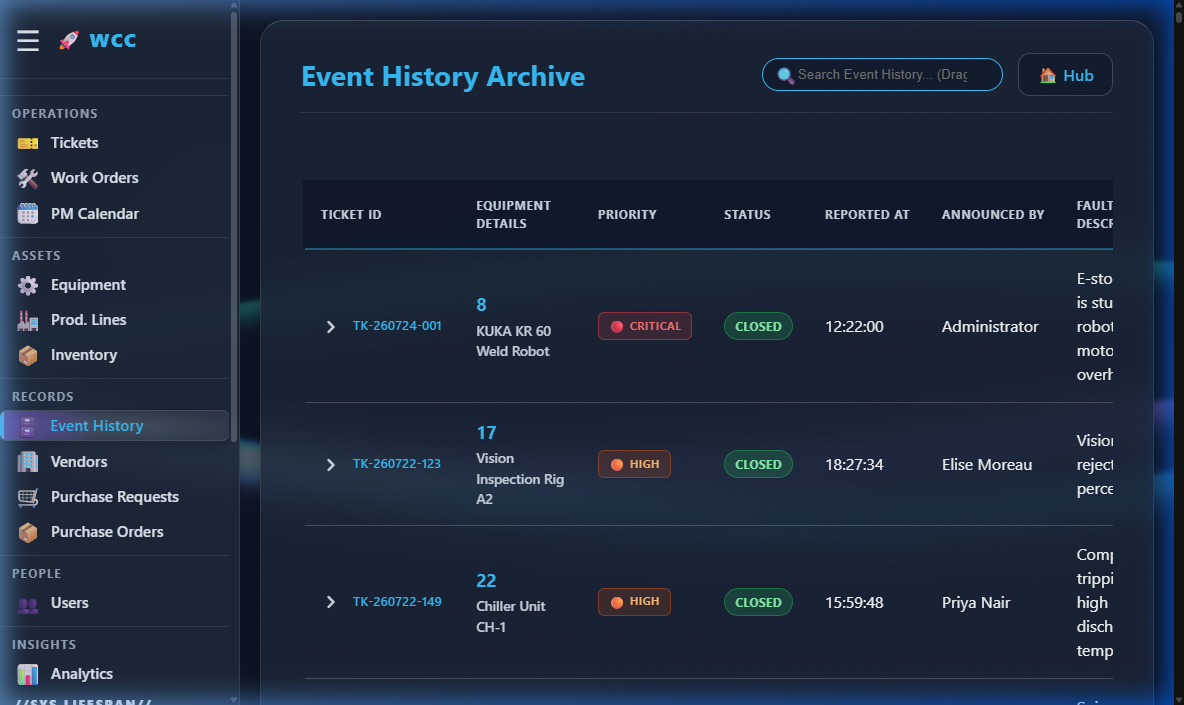This screenshot has width=1184, height=705.
Task: Click the Users people icon
Action: click(x=28, y=604)
